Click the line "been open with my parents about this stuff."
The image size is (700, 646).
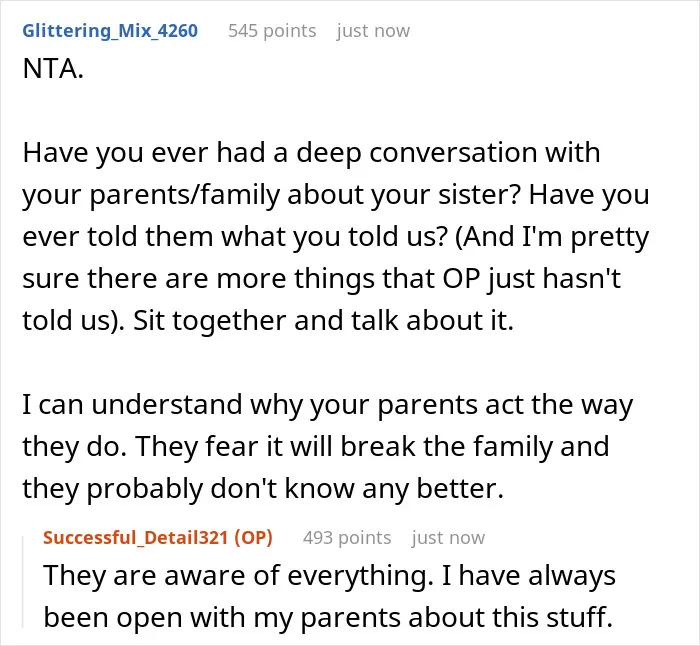coord(328,618)
